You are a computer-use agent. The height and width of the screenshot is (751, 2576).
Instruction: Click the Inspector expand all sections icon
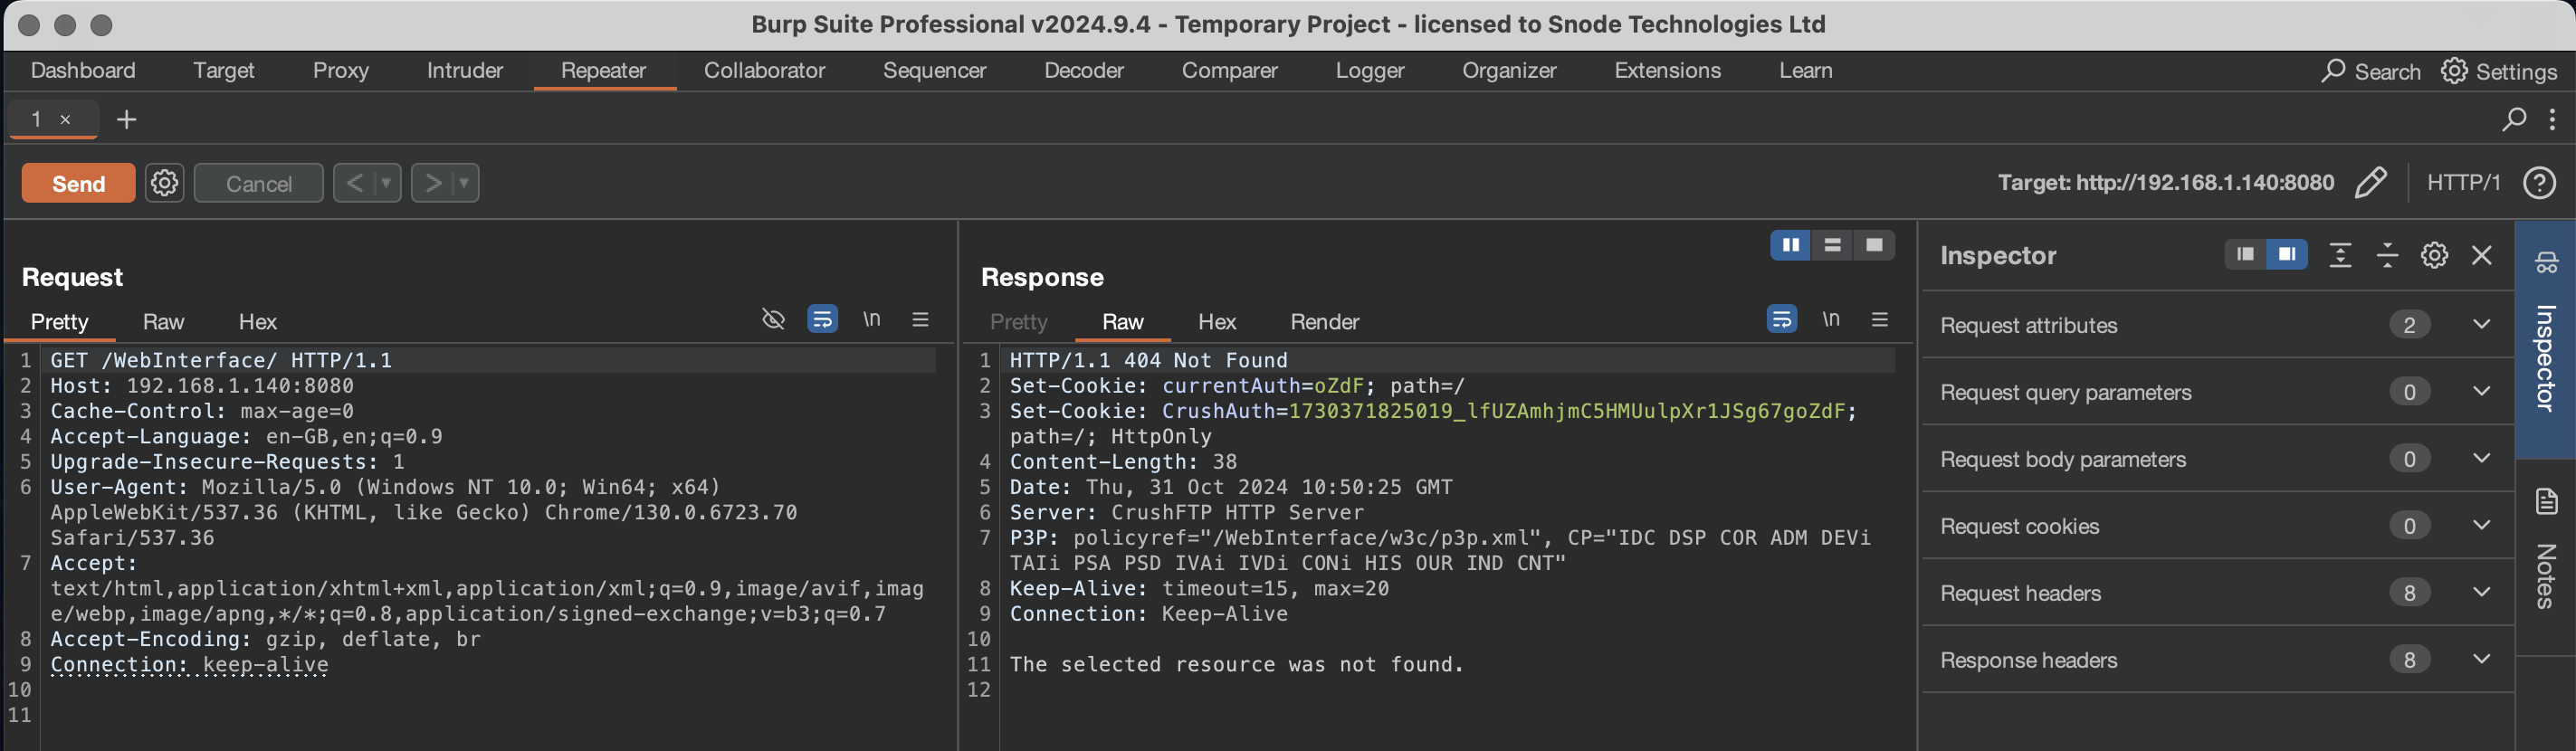click(x=2340, y=256)
